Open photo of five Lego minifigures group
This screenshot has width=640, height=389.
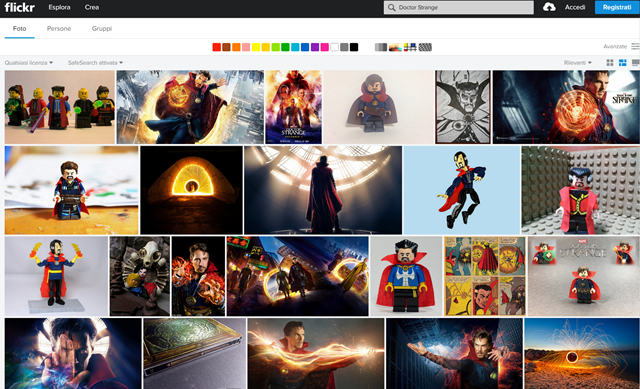click(x=60, y=107)
